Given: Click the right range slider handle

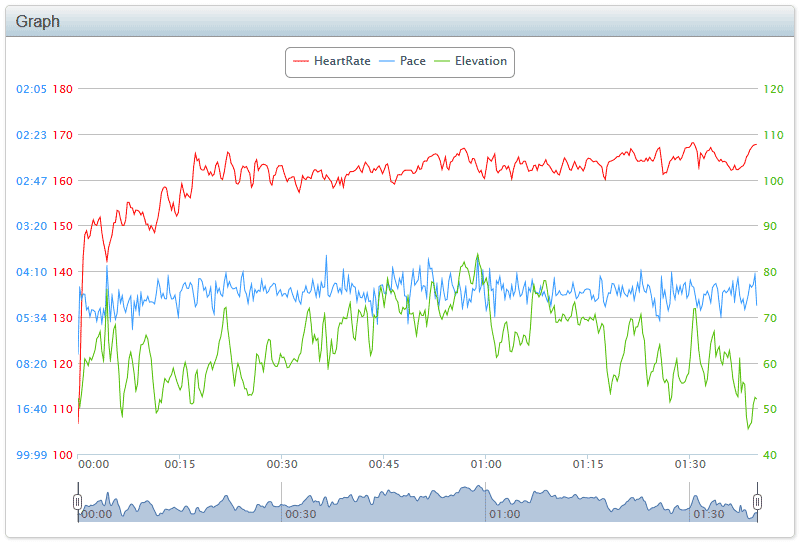Looking at the screenshot, I should click(758, 502).
